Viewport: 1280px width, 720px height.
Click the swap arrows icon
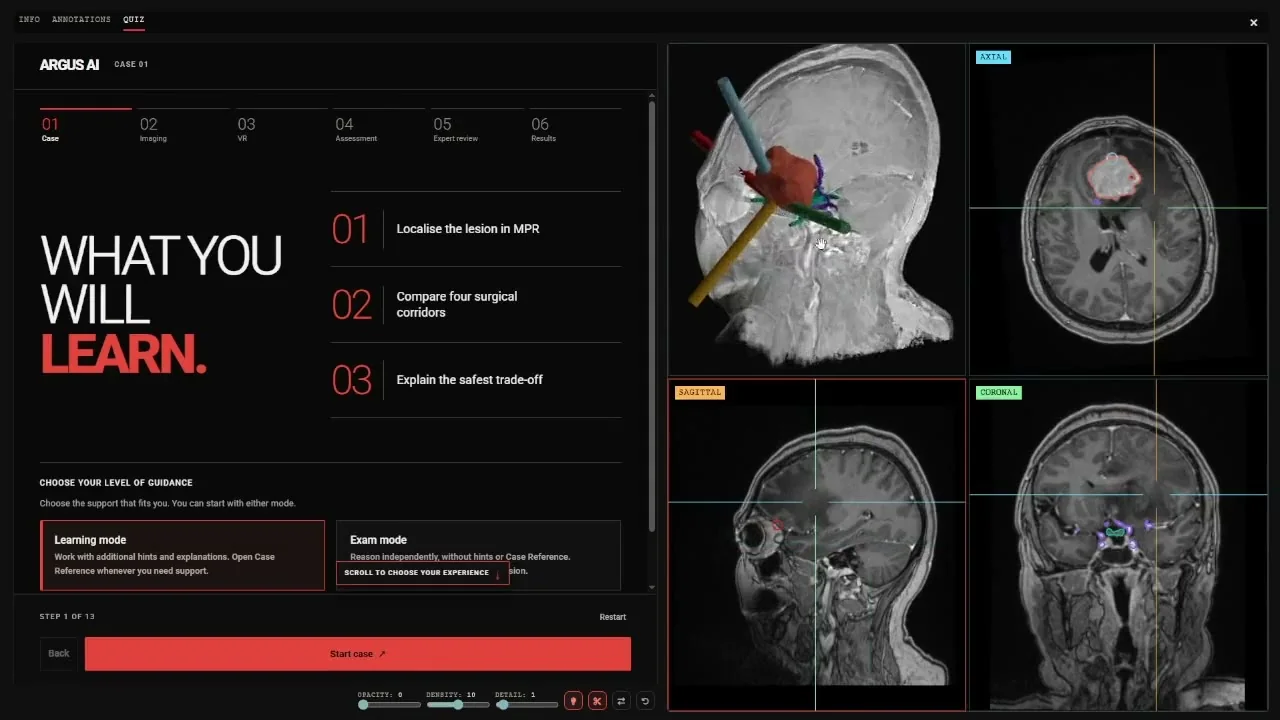621,701
